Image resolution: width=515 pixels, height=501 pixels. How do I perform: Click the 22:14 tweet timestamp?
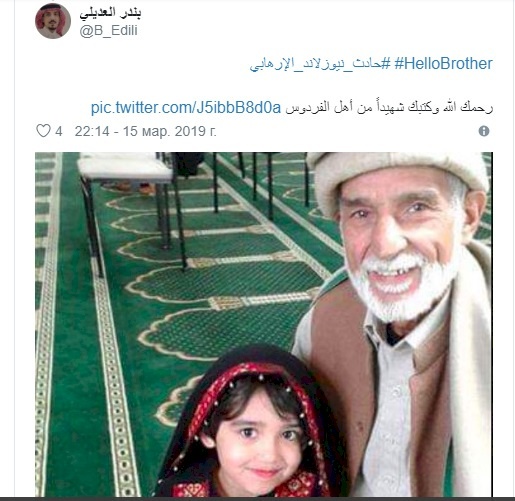pos(92,131)
